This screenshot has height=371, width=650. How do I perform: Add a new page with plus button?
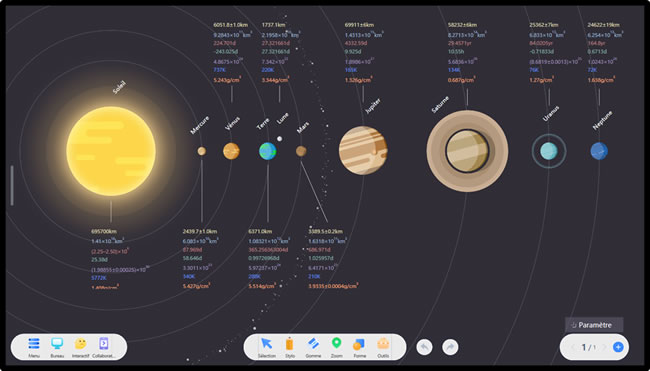618,347
